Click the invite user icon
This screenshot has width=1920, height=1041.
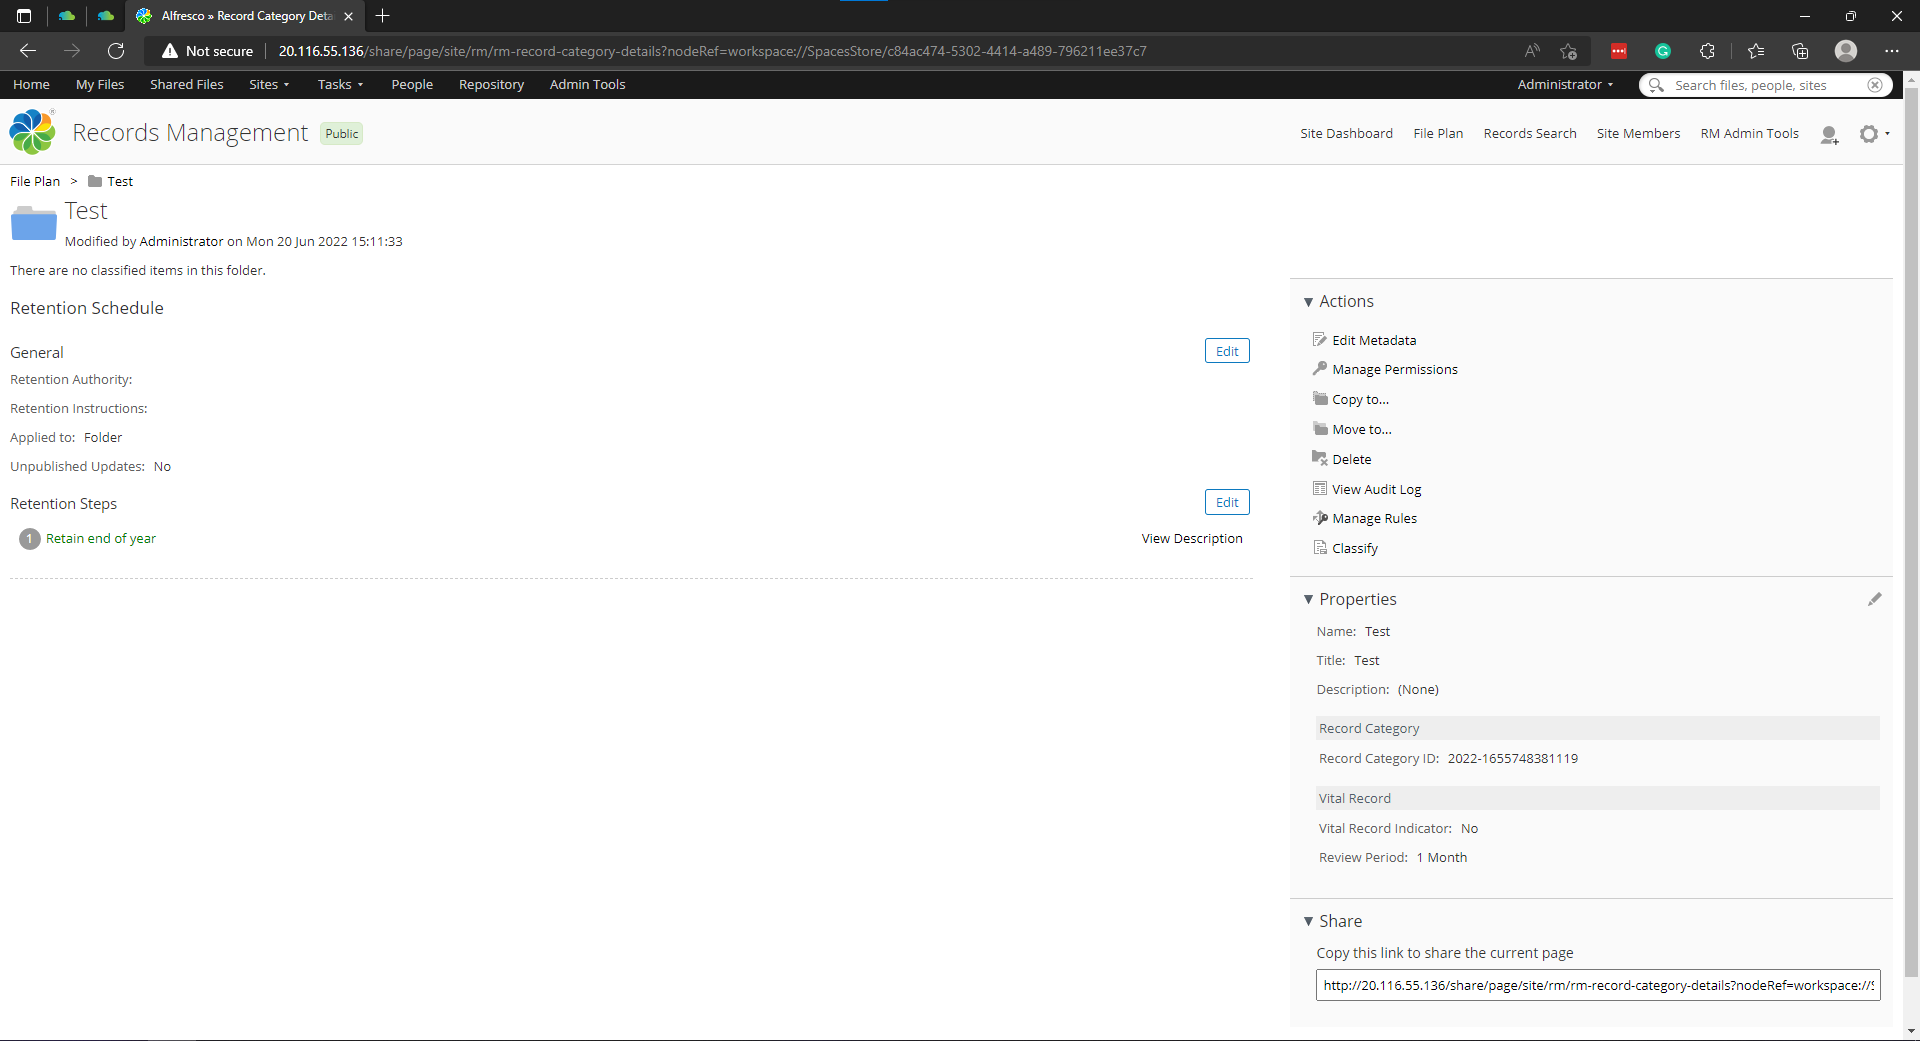pyautogui.click(x=1830, y=134)
